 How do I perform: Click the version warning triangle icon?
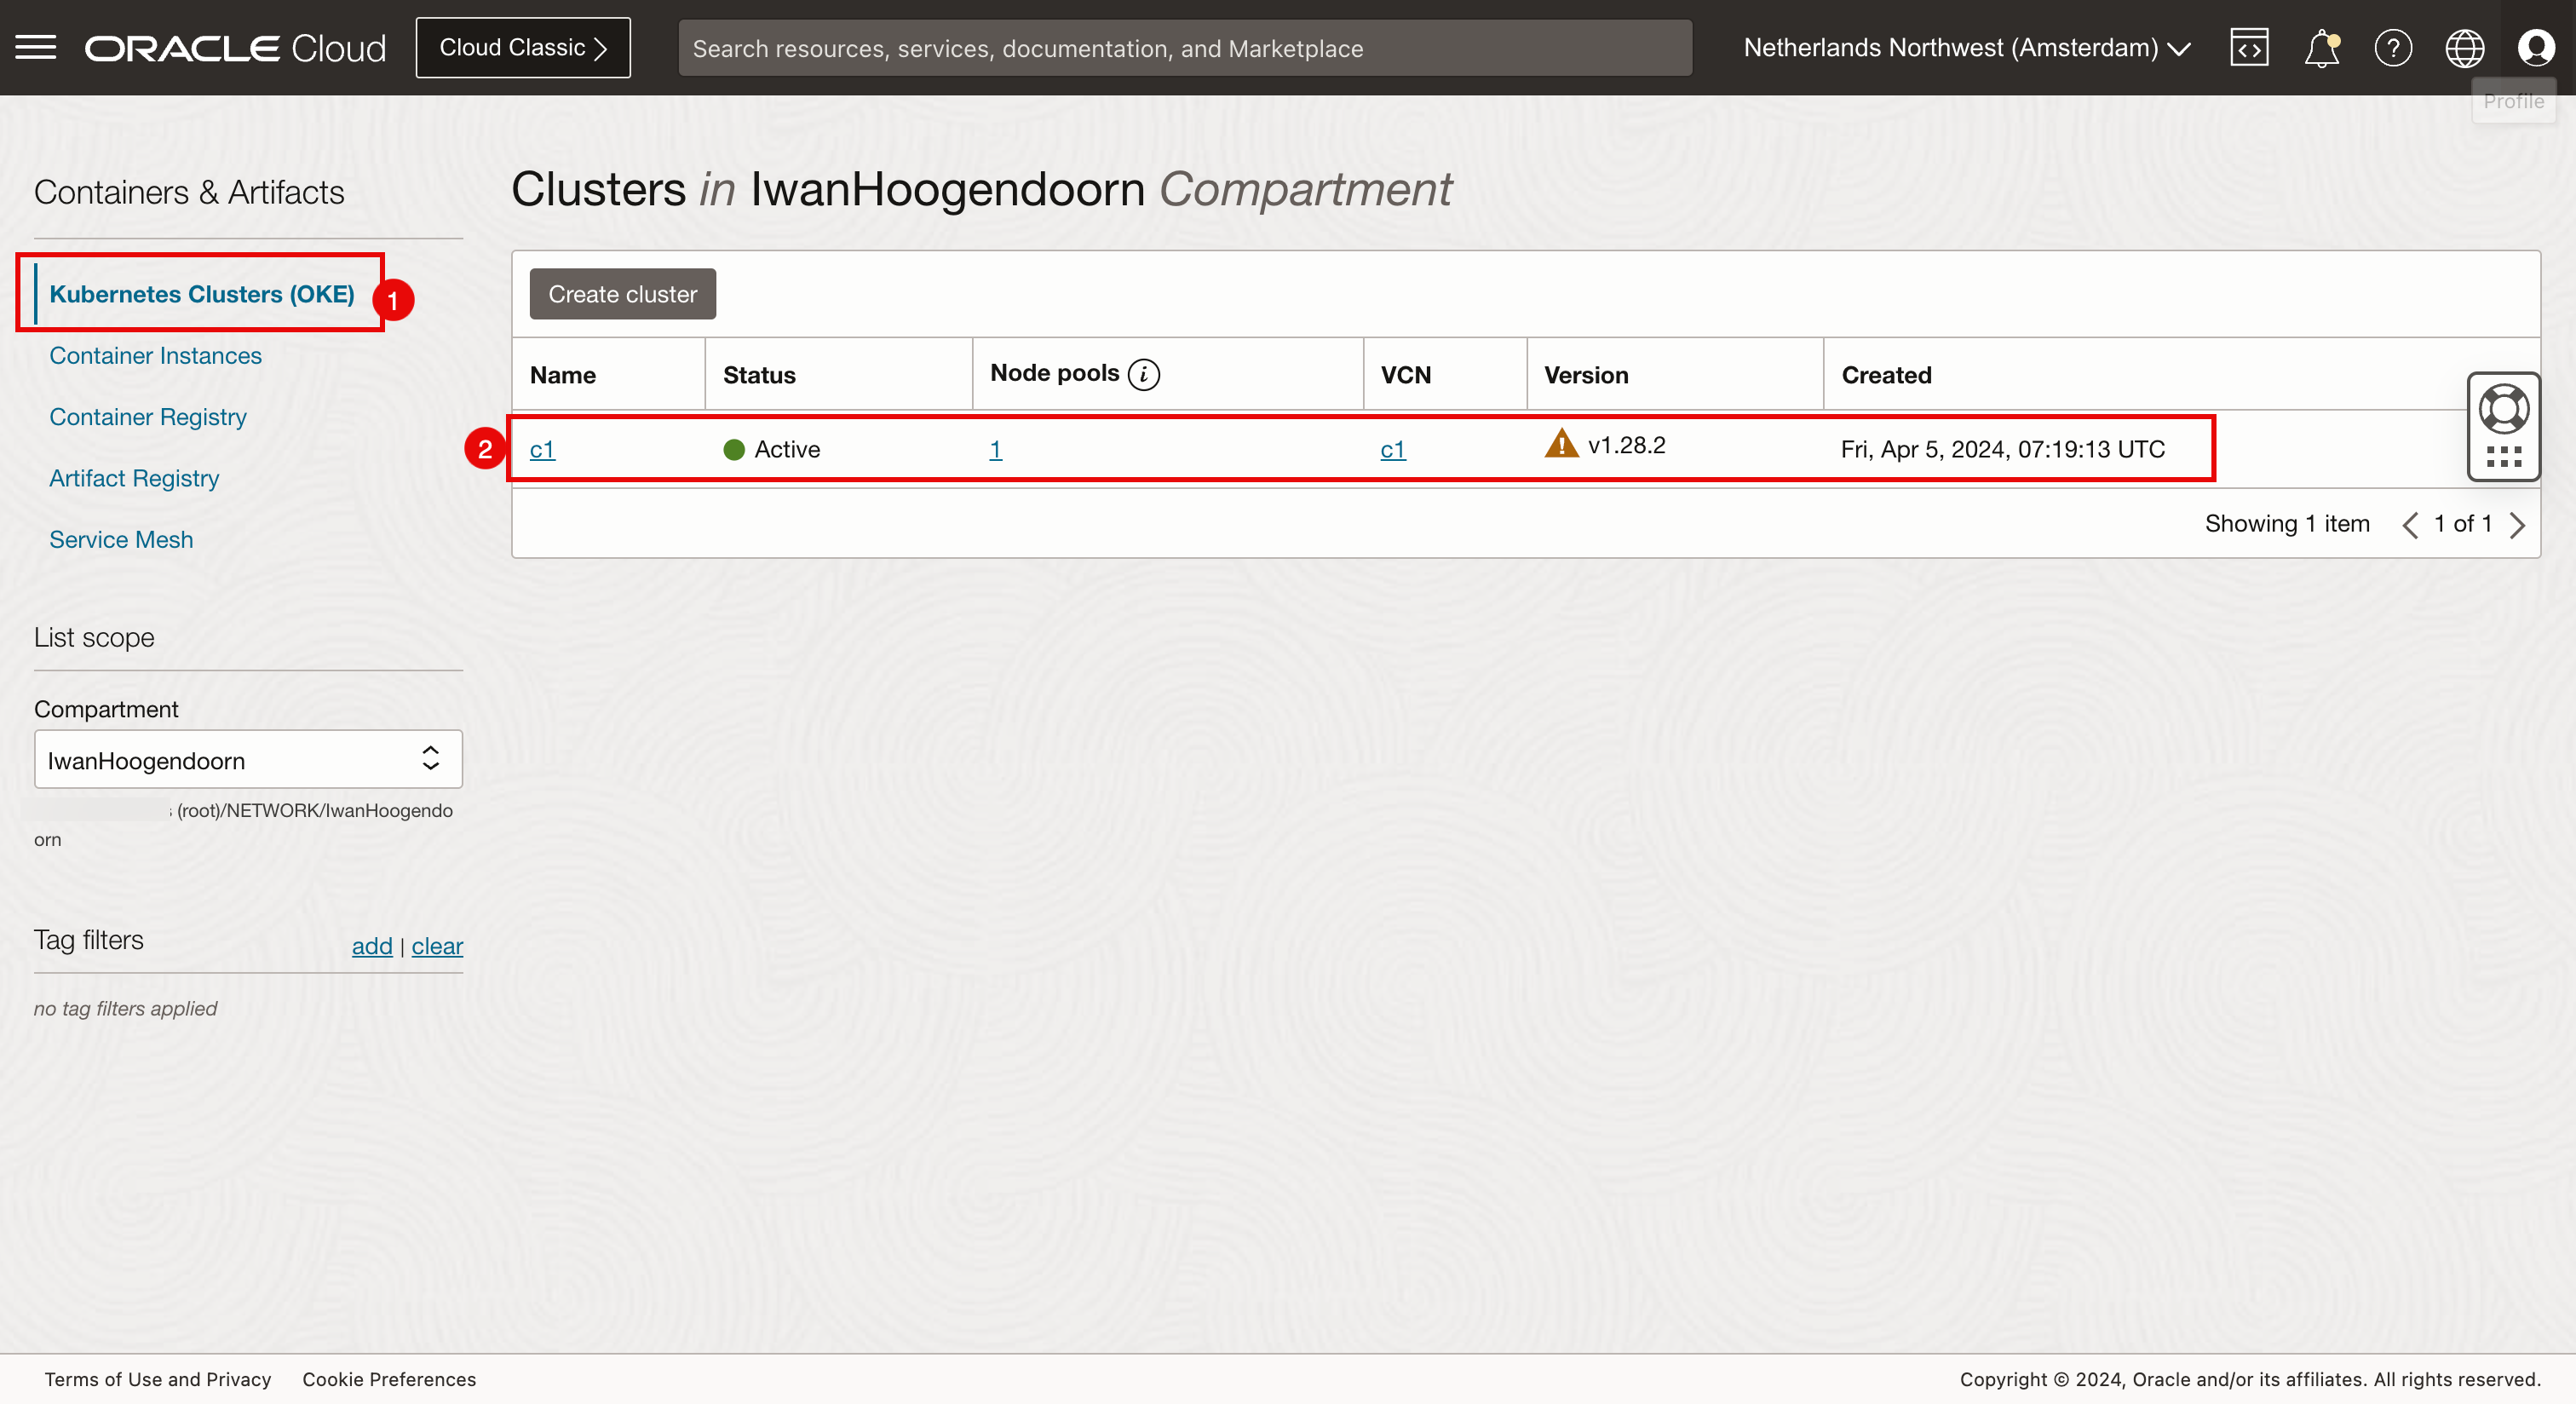coord(1561,443)
